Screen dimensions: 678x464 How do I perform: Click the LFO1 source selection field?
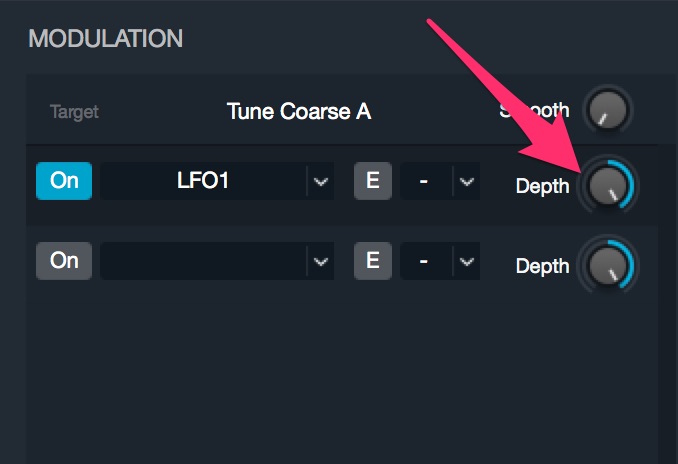(x=203, y=181)
